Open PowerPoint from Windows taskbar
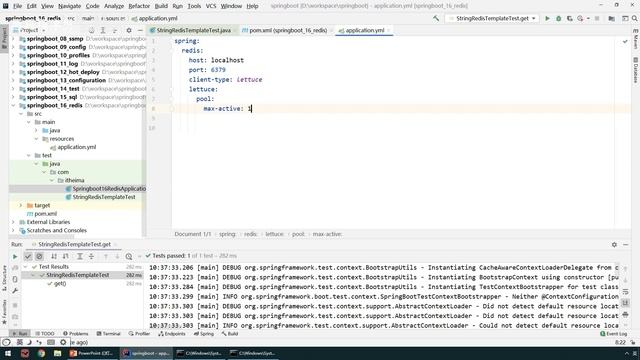Viewport: 640px width, 360px height. coord(92,353)
